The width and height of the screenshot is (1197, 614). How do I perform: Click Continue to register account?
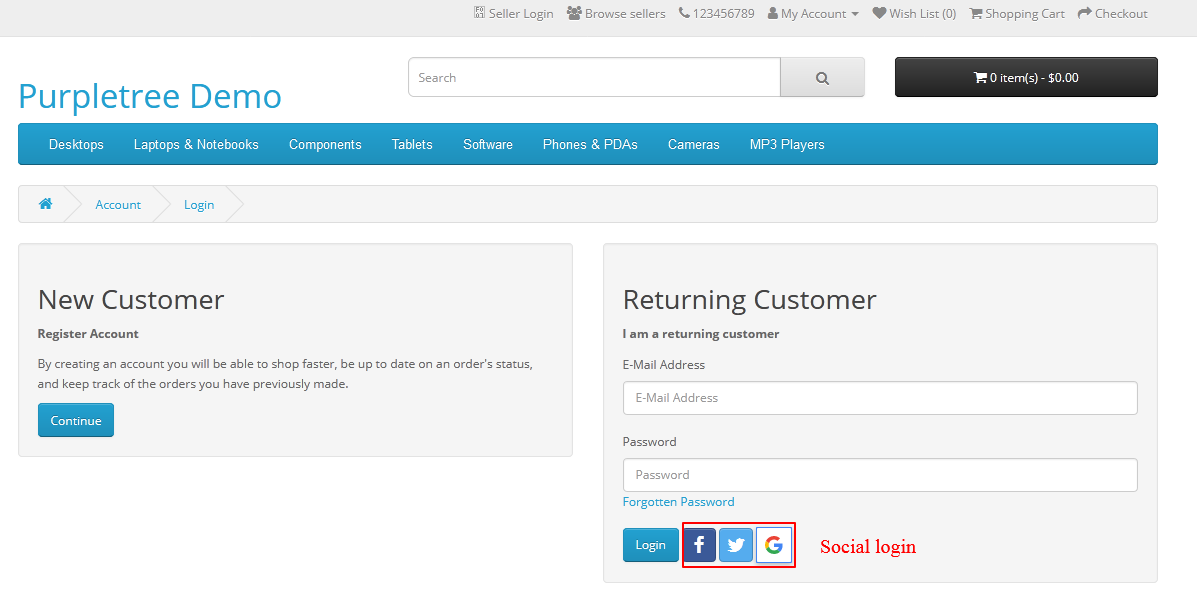(76, 420)
